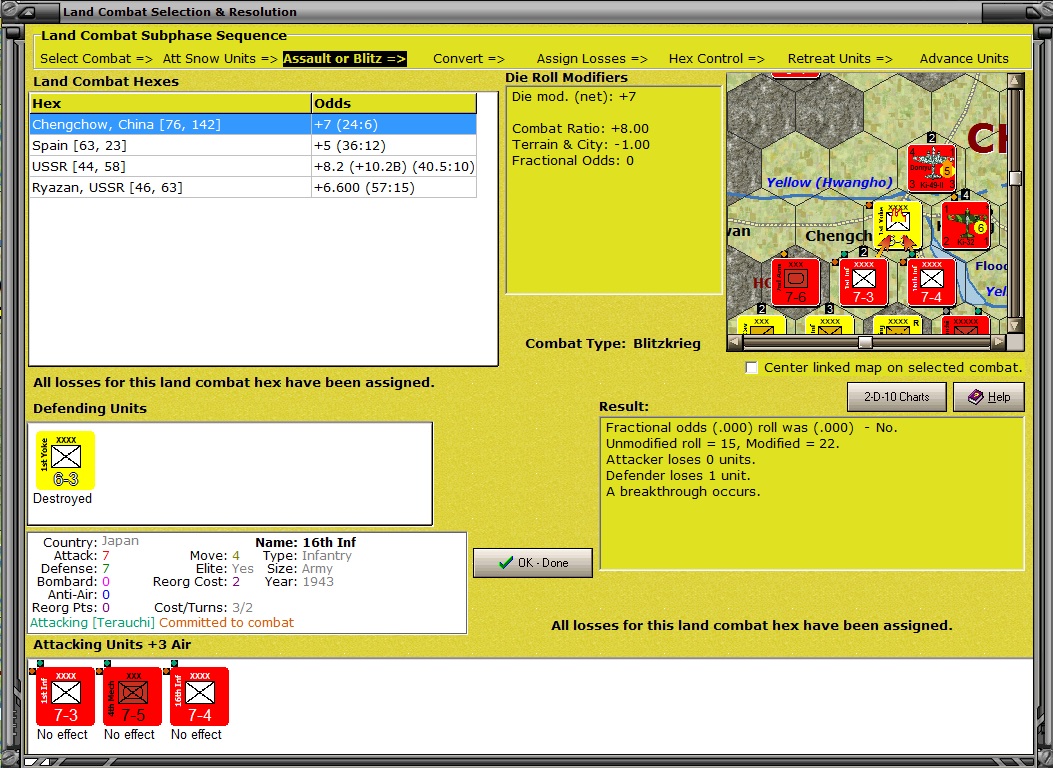Click OK - Done button
The image size is (1053, 768).
[533, 563]
